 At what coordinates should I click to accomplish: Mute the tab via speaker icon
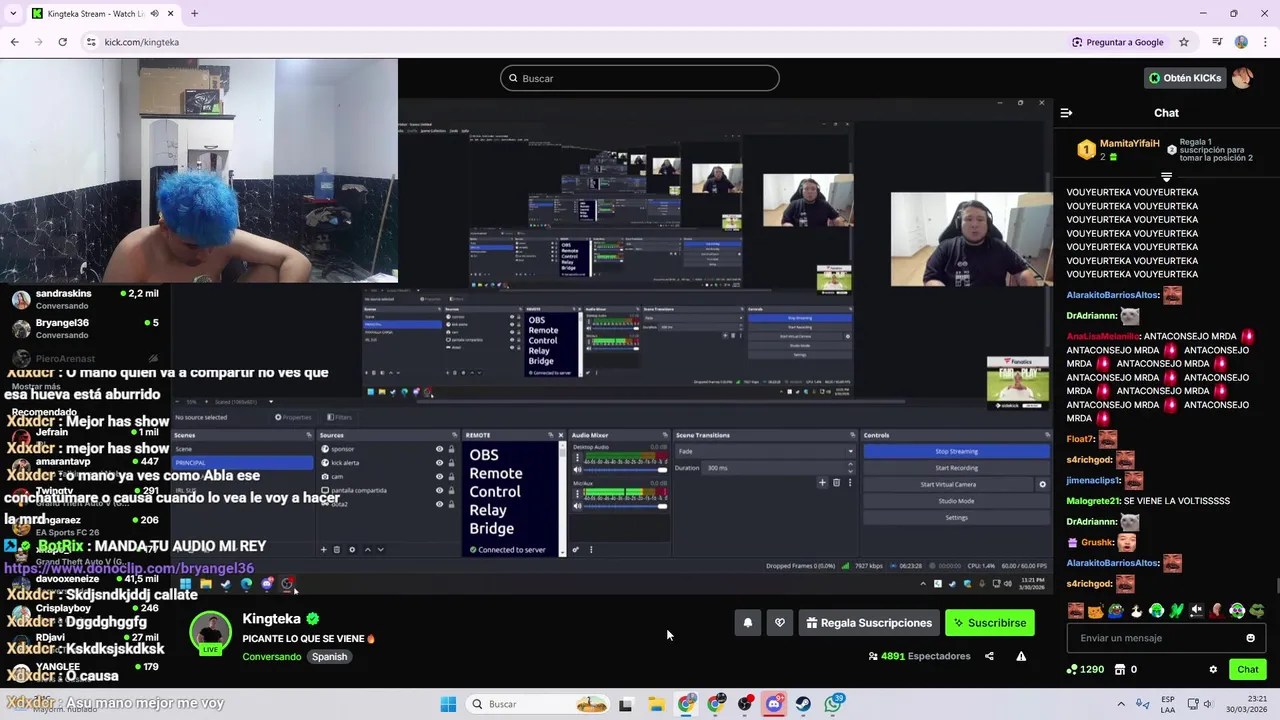153,14
